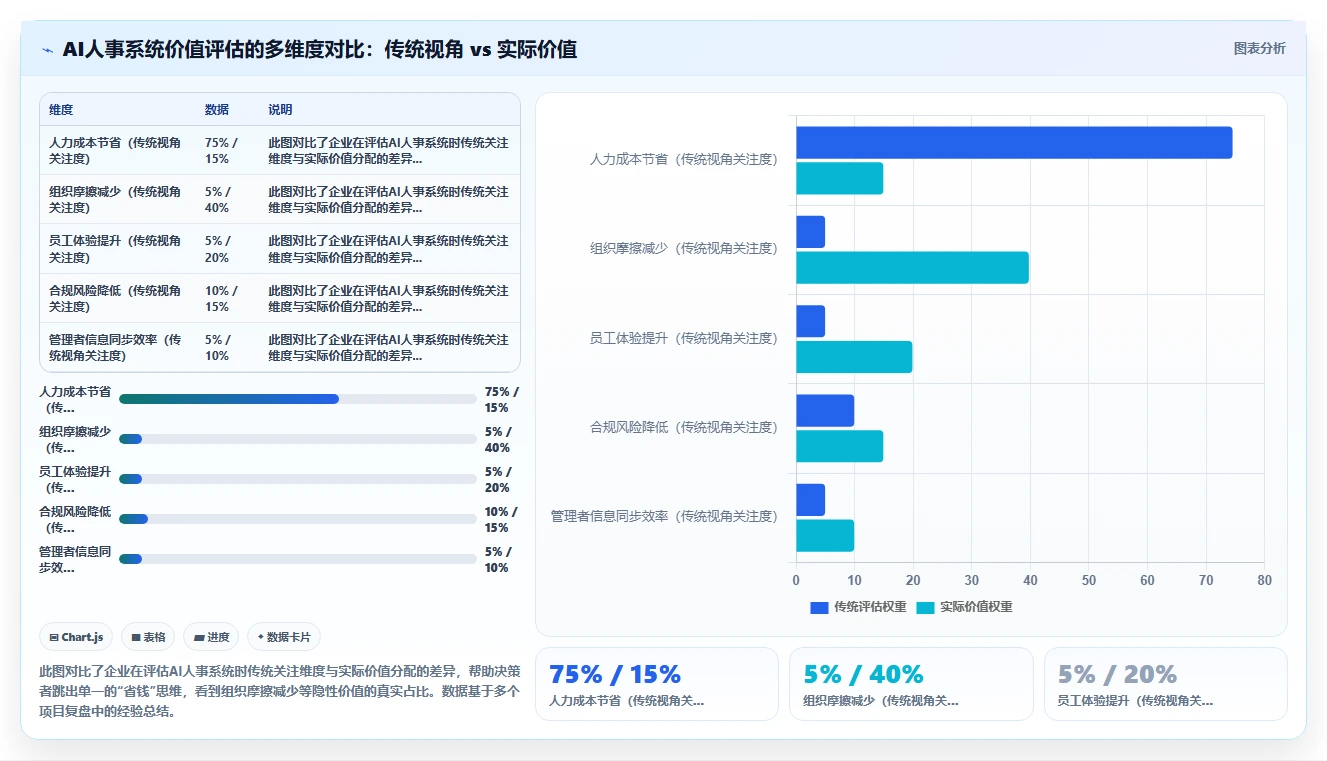
Task: Open the 75% / 15% data card
Action: click(x=657, y=684)
